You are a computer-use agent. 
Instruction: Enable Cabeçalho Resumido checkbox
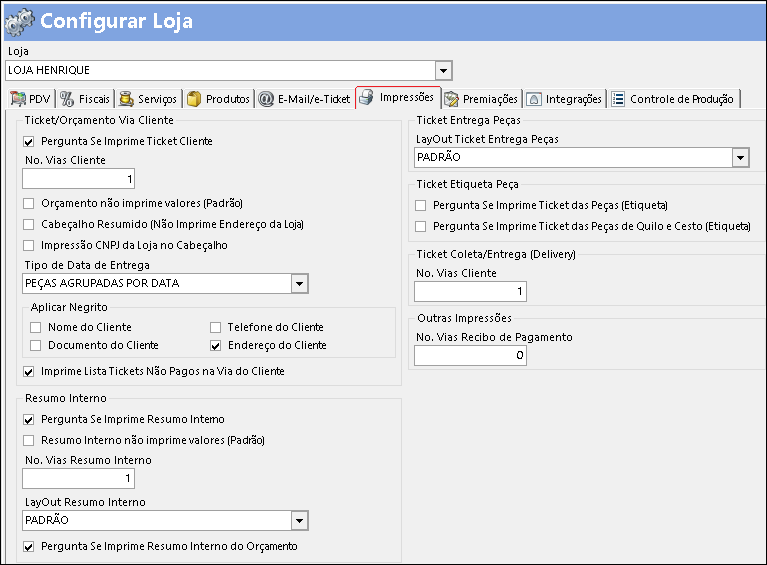(x=29, y=225)
